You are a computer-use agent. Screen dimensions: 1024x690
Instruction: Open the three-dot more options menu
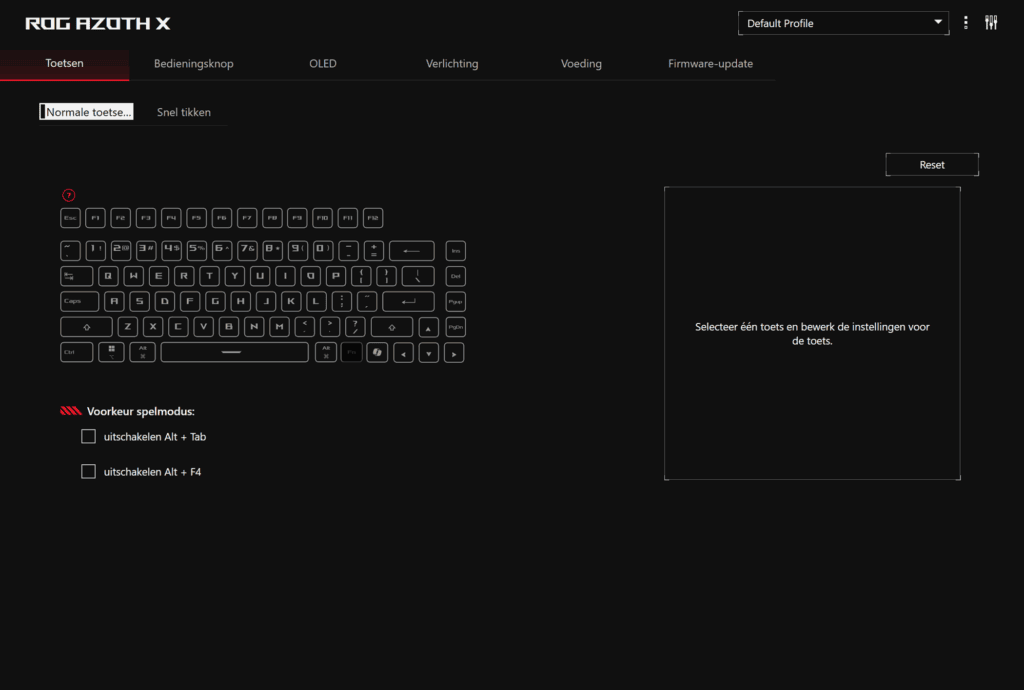965,23
